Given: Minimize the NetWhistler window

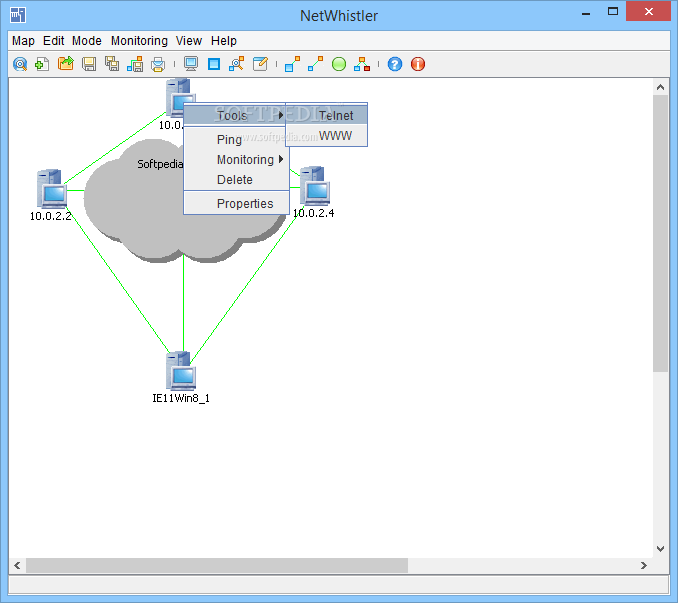Looking at the screenshot, I should point(586,13).
